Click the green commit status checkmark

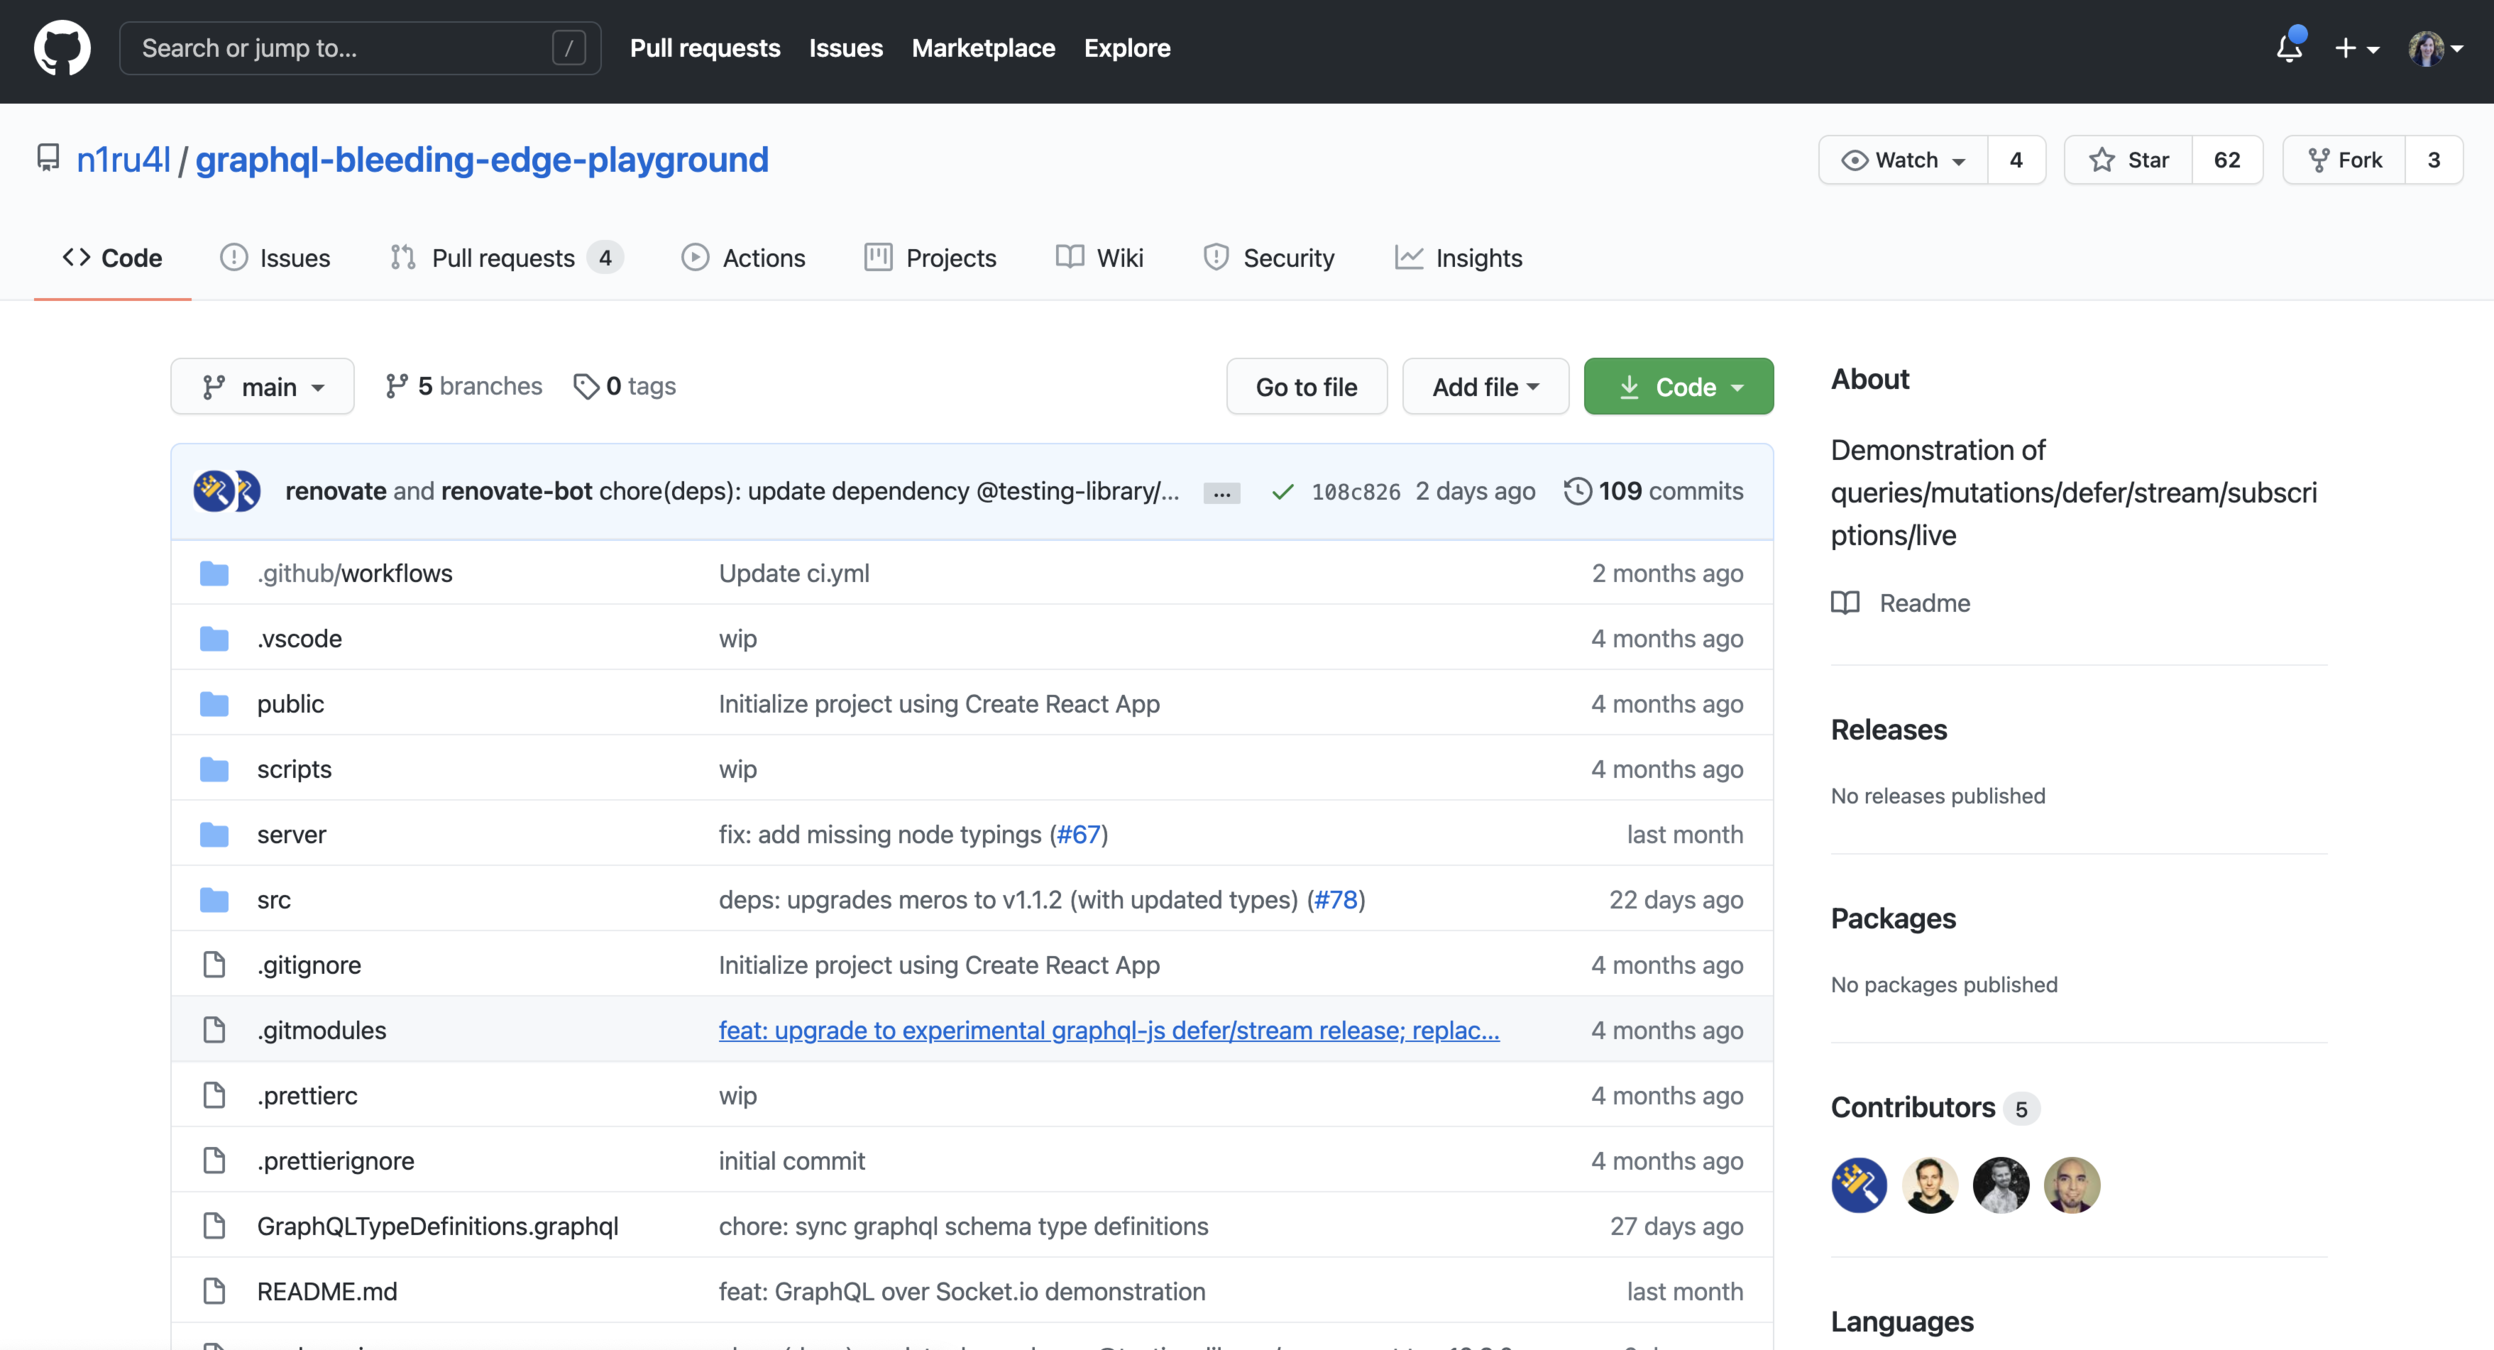click(x=1282, y=491)
